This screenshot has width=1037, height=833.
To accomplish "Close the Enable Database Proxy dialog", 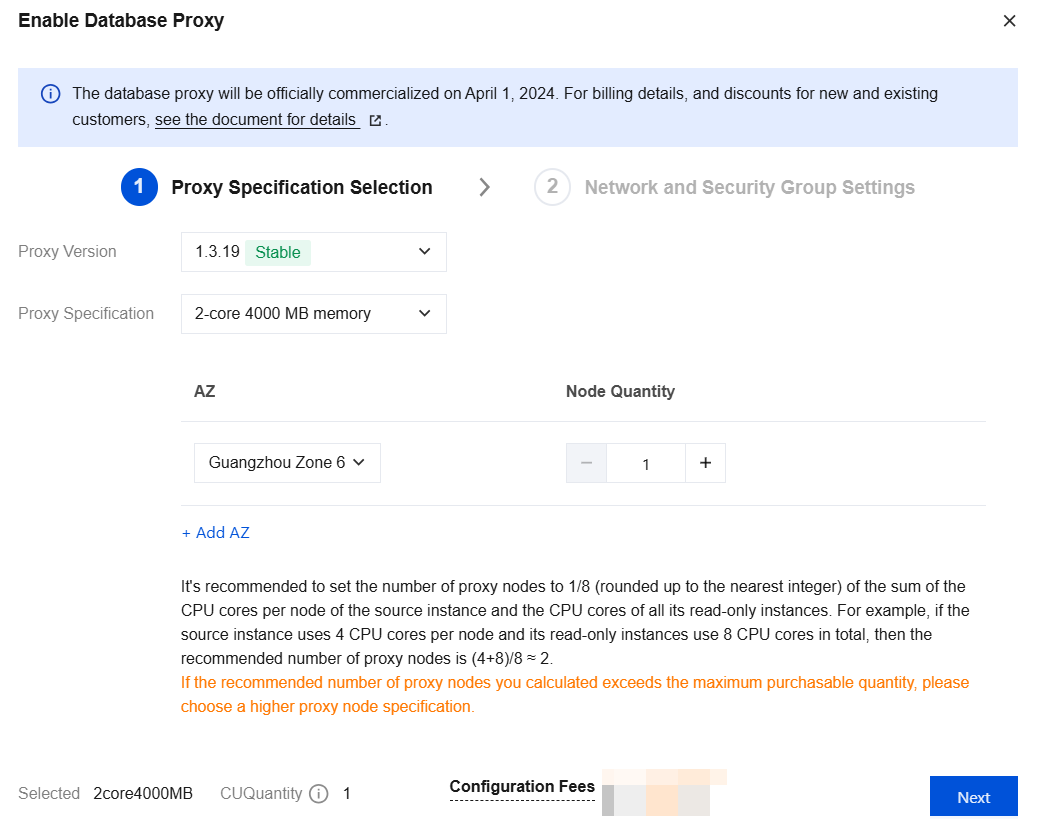I will pyautogui.click(x=1009, y=21).
